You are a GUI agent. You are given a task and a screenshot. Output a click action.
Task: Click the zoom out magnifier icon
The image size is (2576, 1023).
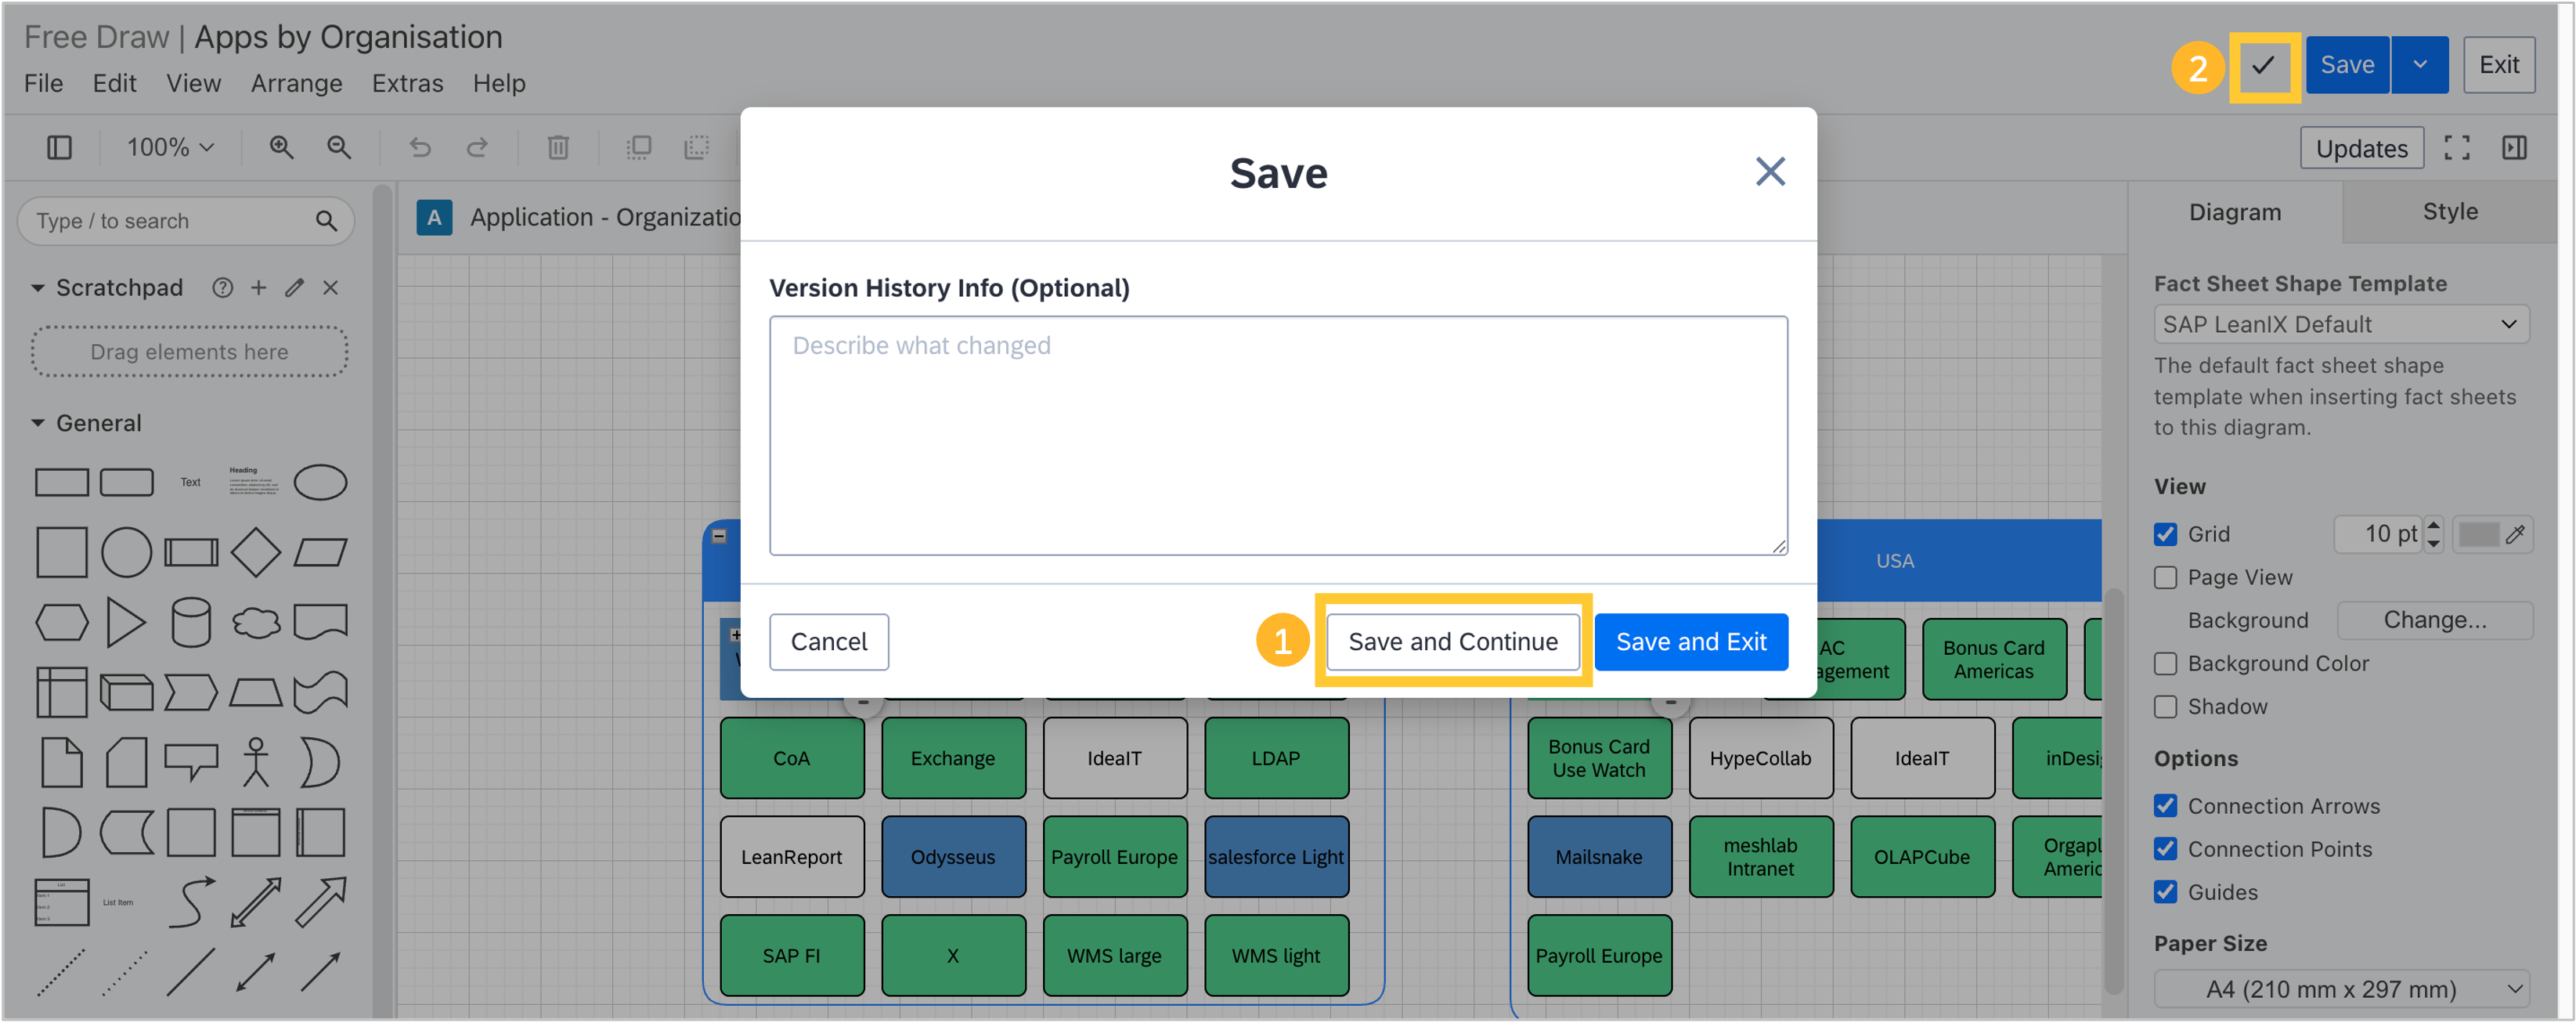click(339, 148)
